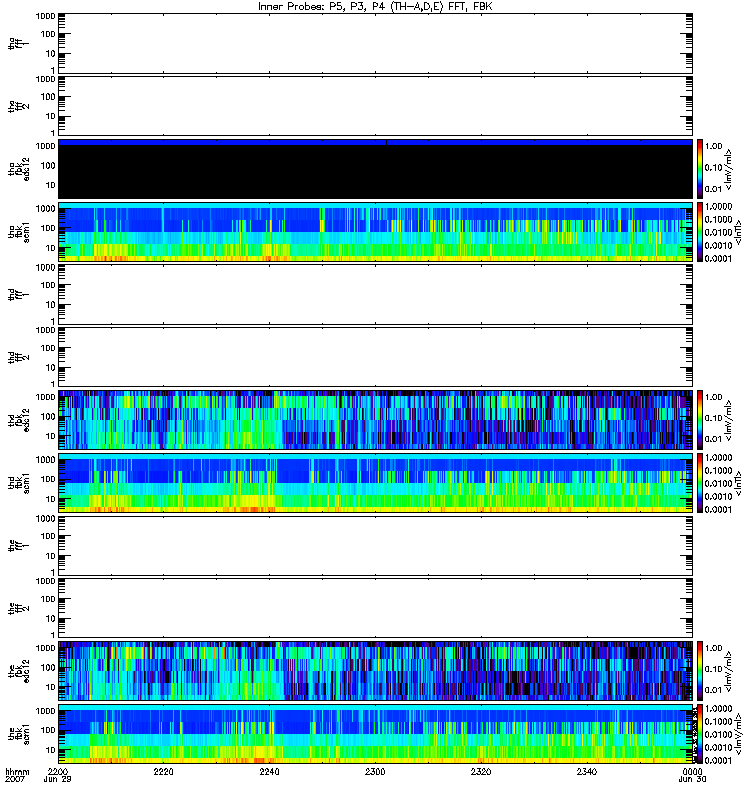This screenshot has width=750, height=800.
Task: Click the 'the fbk scm1' spectrogram panel
Action: tap(375, 734)
